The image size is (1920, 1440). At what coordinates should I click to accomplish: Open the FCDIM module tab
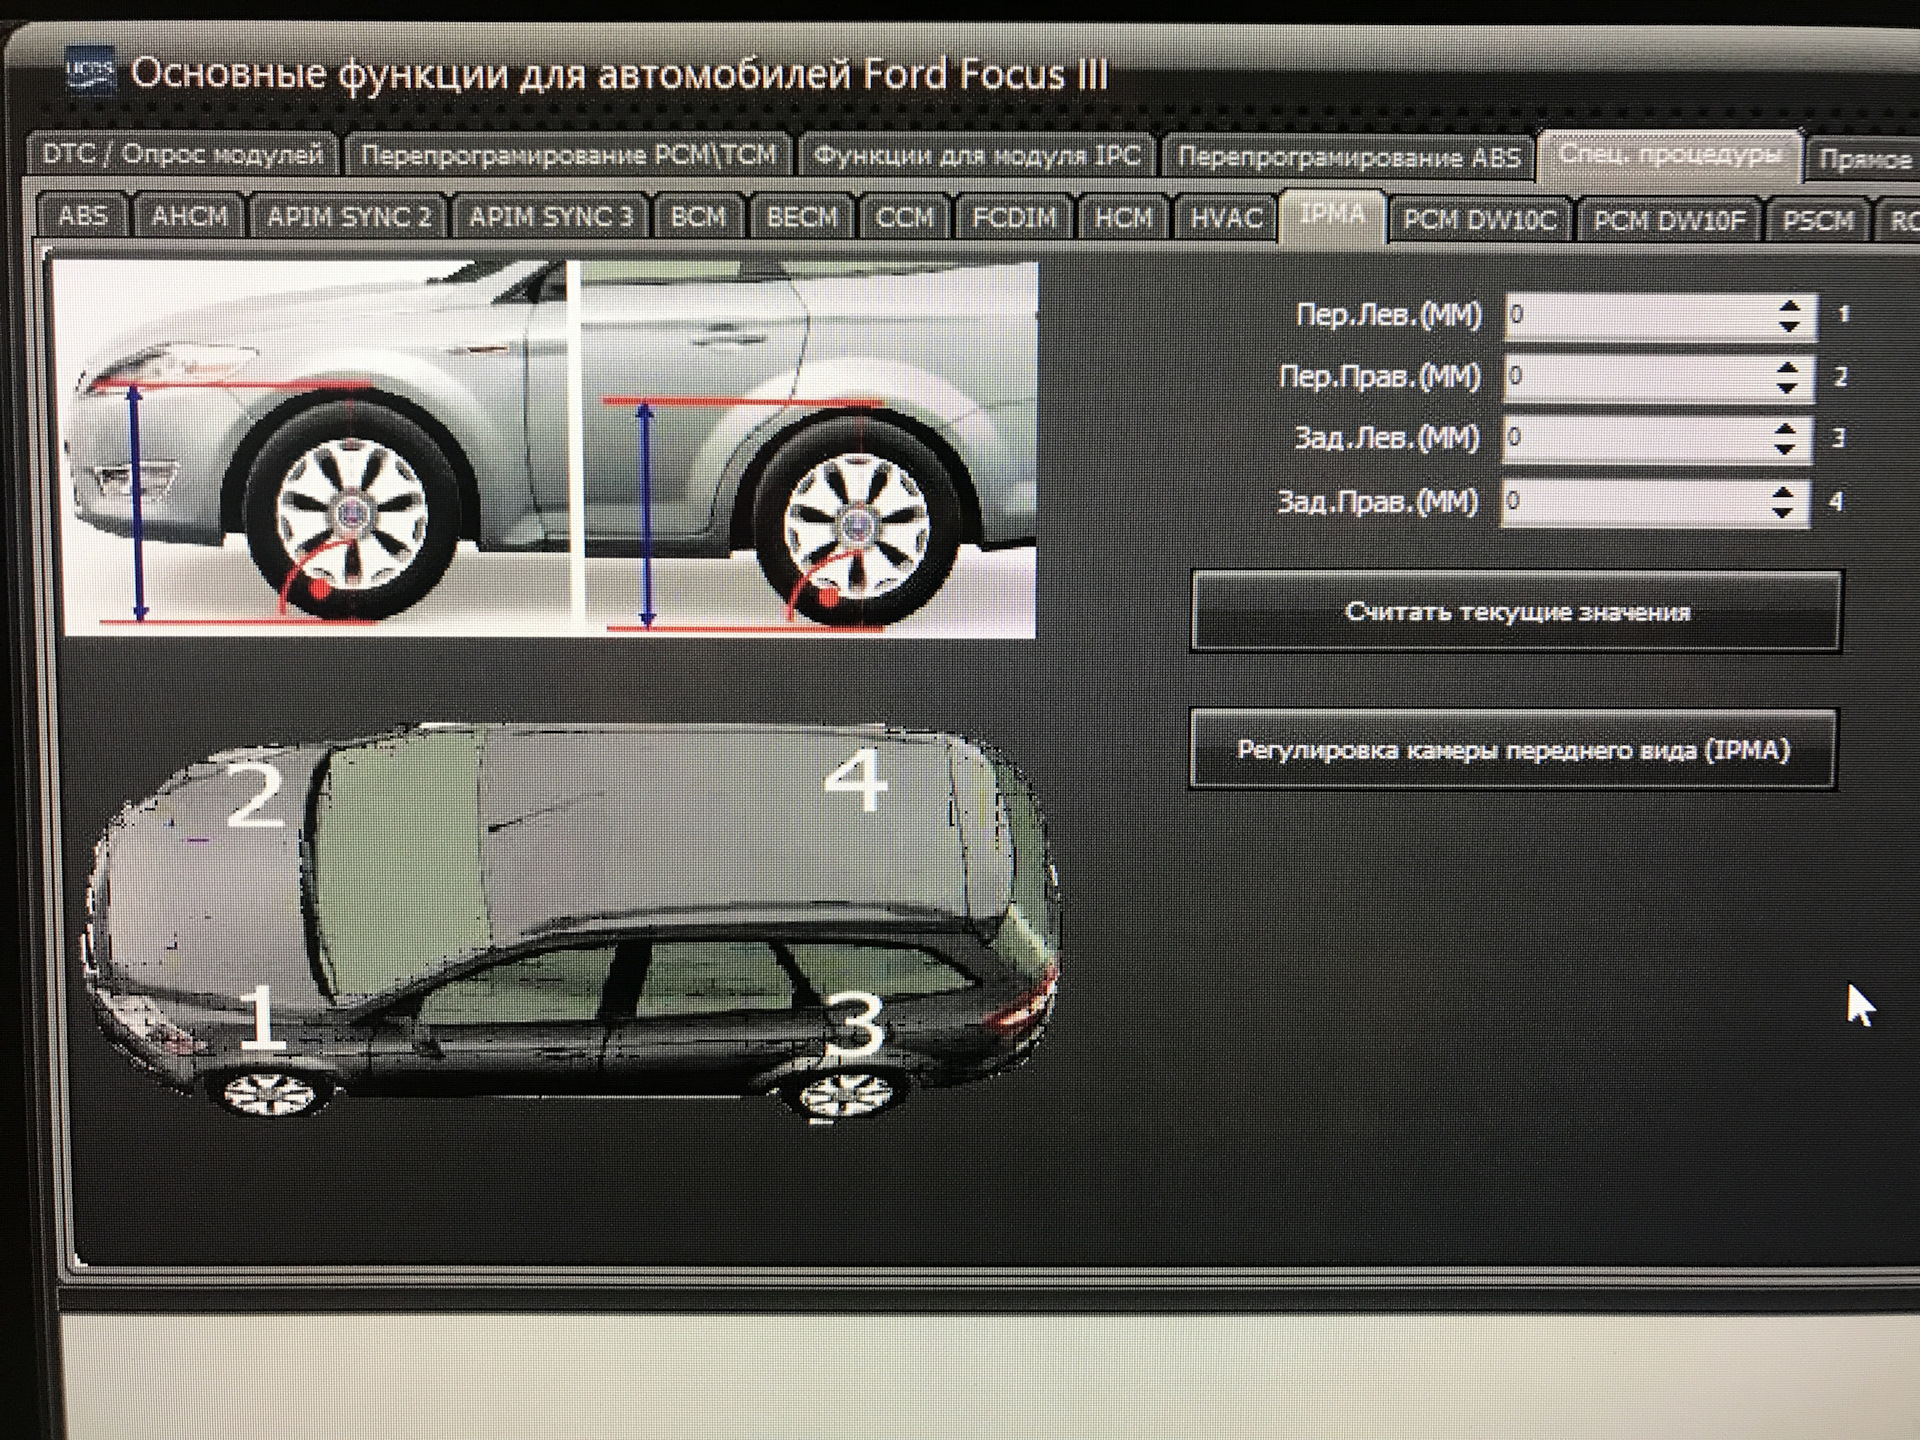click(1014, 218)
